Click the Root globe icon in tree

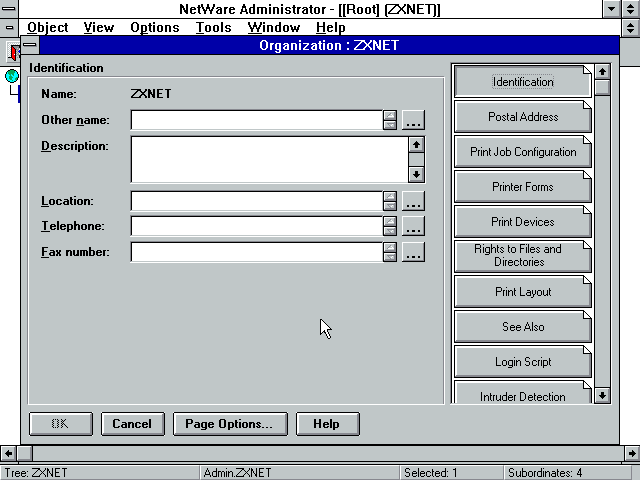pyautogui.click(x=12, y=76)
